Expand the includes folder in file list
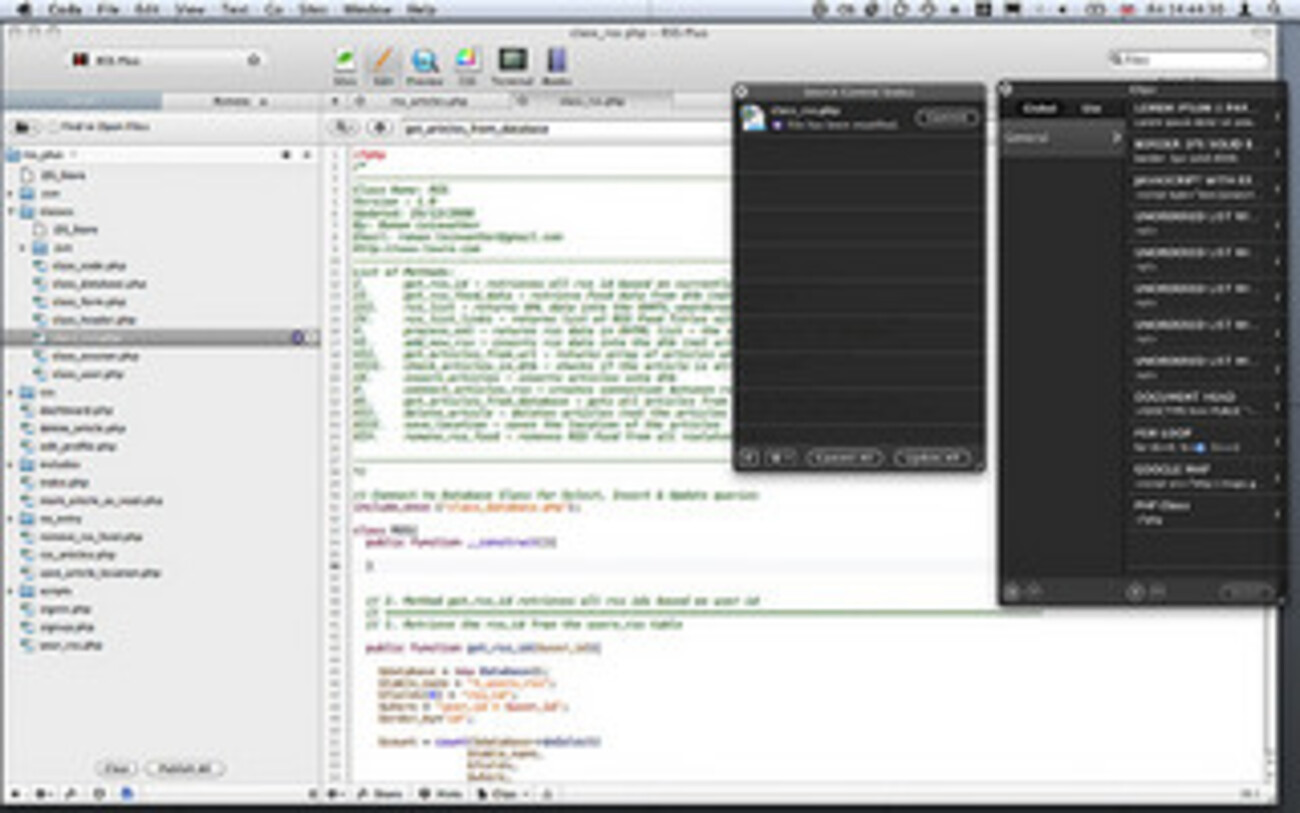 pyautogui.click(x=11, y=465)
